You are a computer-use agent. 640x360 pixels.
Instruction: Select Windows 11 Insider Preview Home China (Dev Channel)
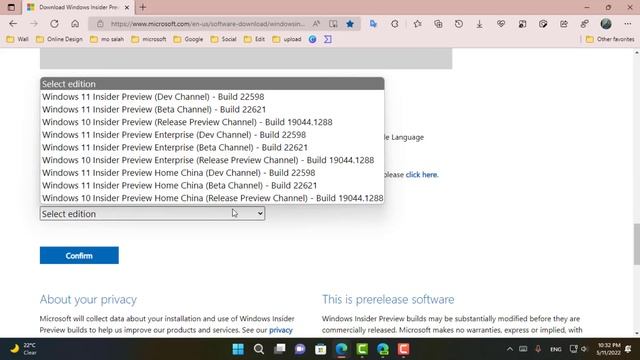(212, 173)
